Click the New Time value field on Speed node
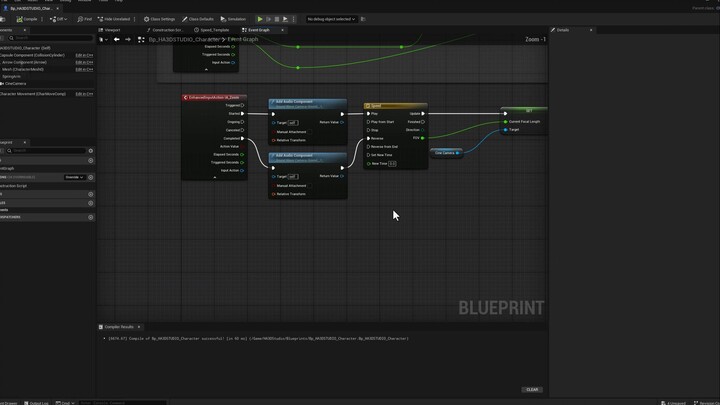720x405 pixels. click(x=392, y=163)
